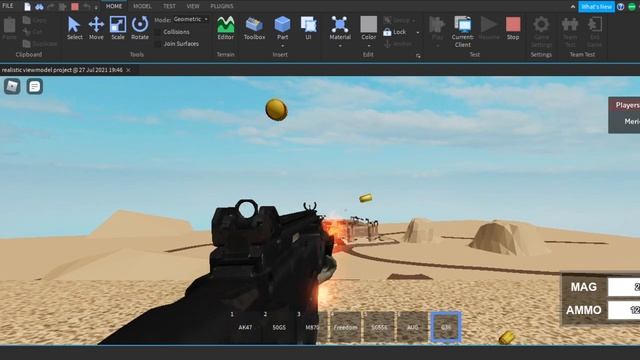Click the MAG value field
The image size is (640, 360).
624,287
